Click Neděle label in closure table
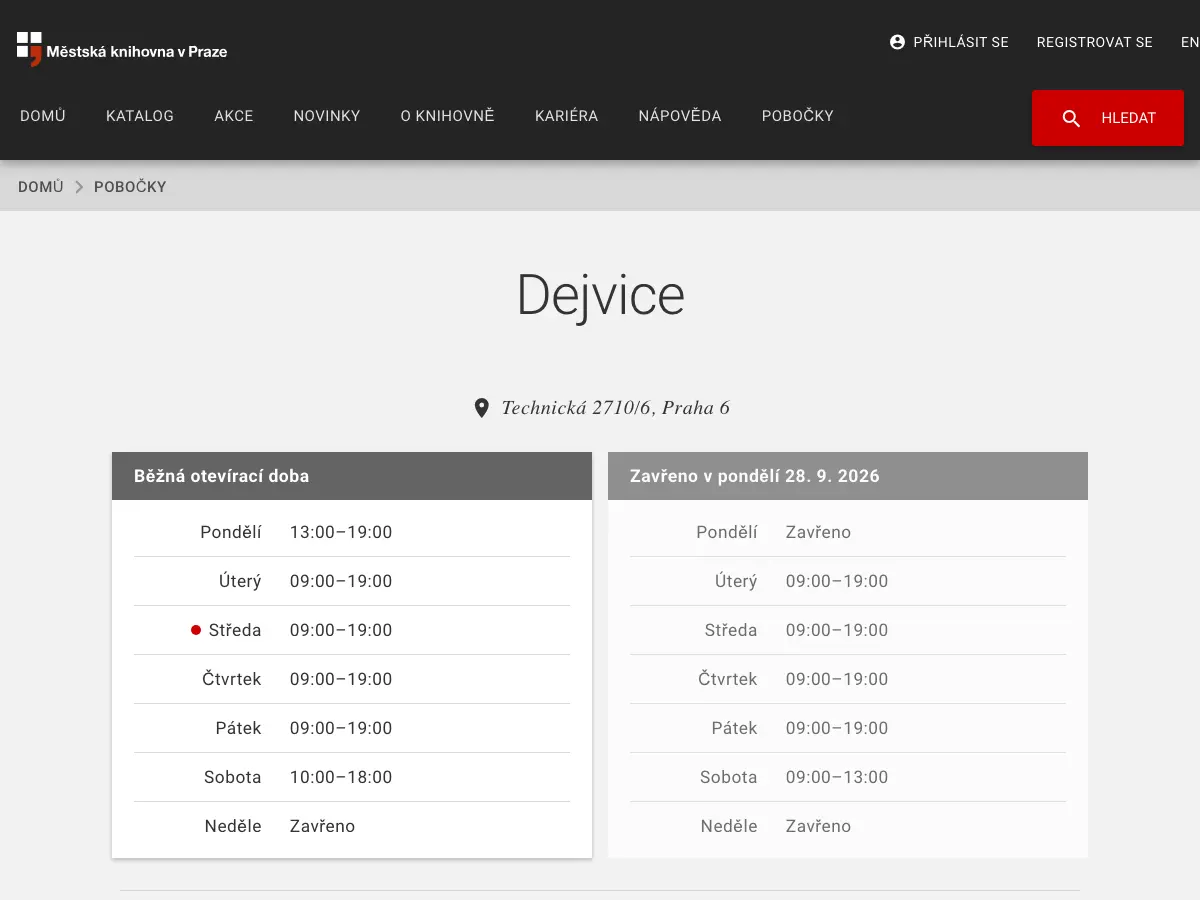Viewport: 1200px width, 900px height. tap(729, 826)
